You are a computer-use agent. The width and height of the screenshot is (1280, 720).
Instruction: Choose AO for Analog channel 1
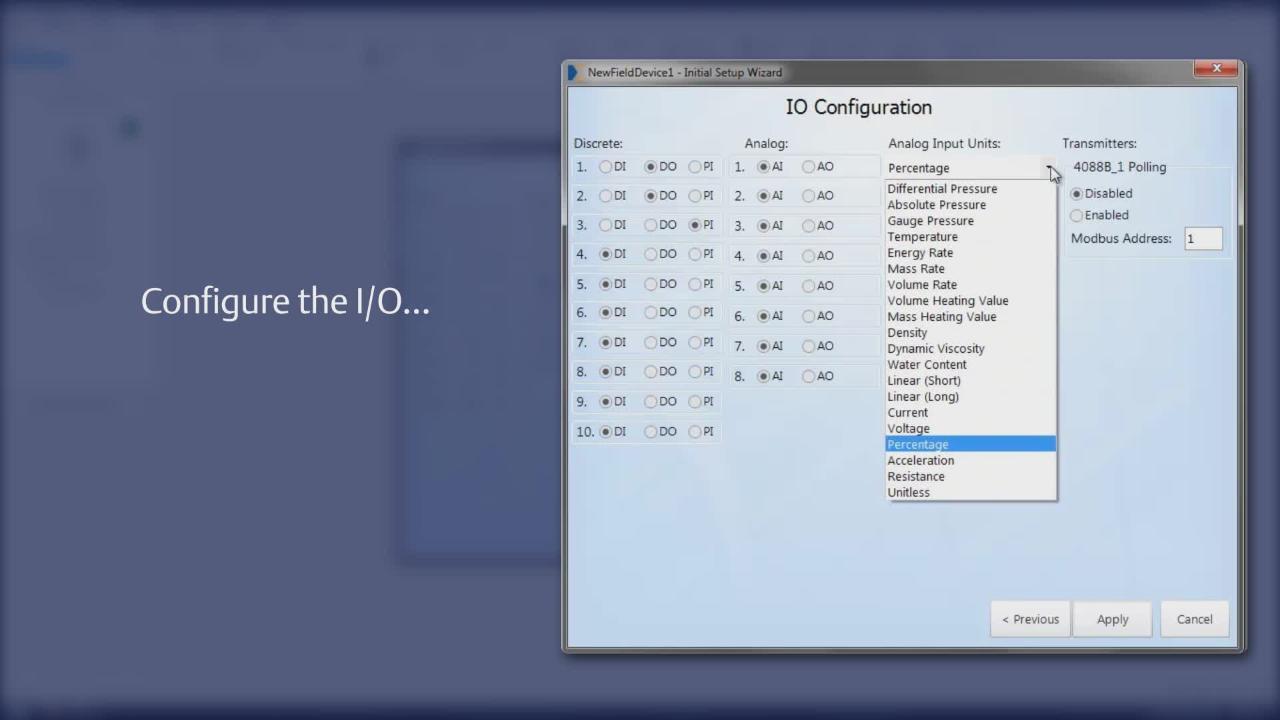pos(809,167)
